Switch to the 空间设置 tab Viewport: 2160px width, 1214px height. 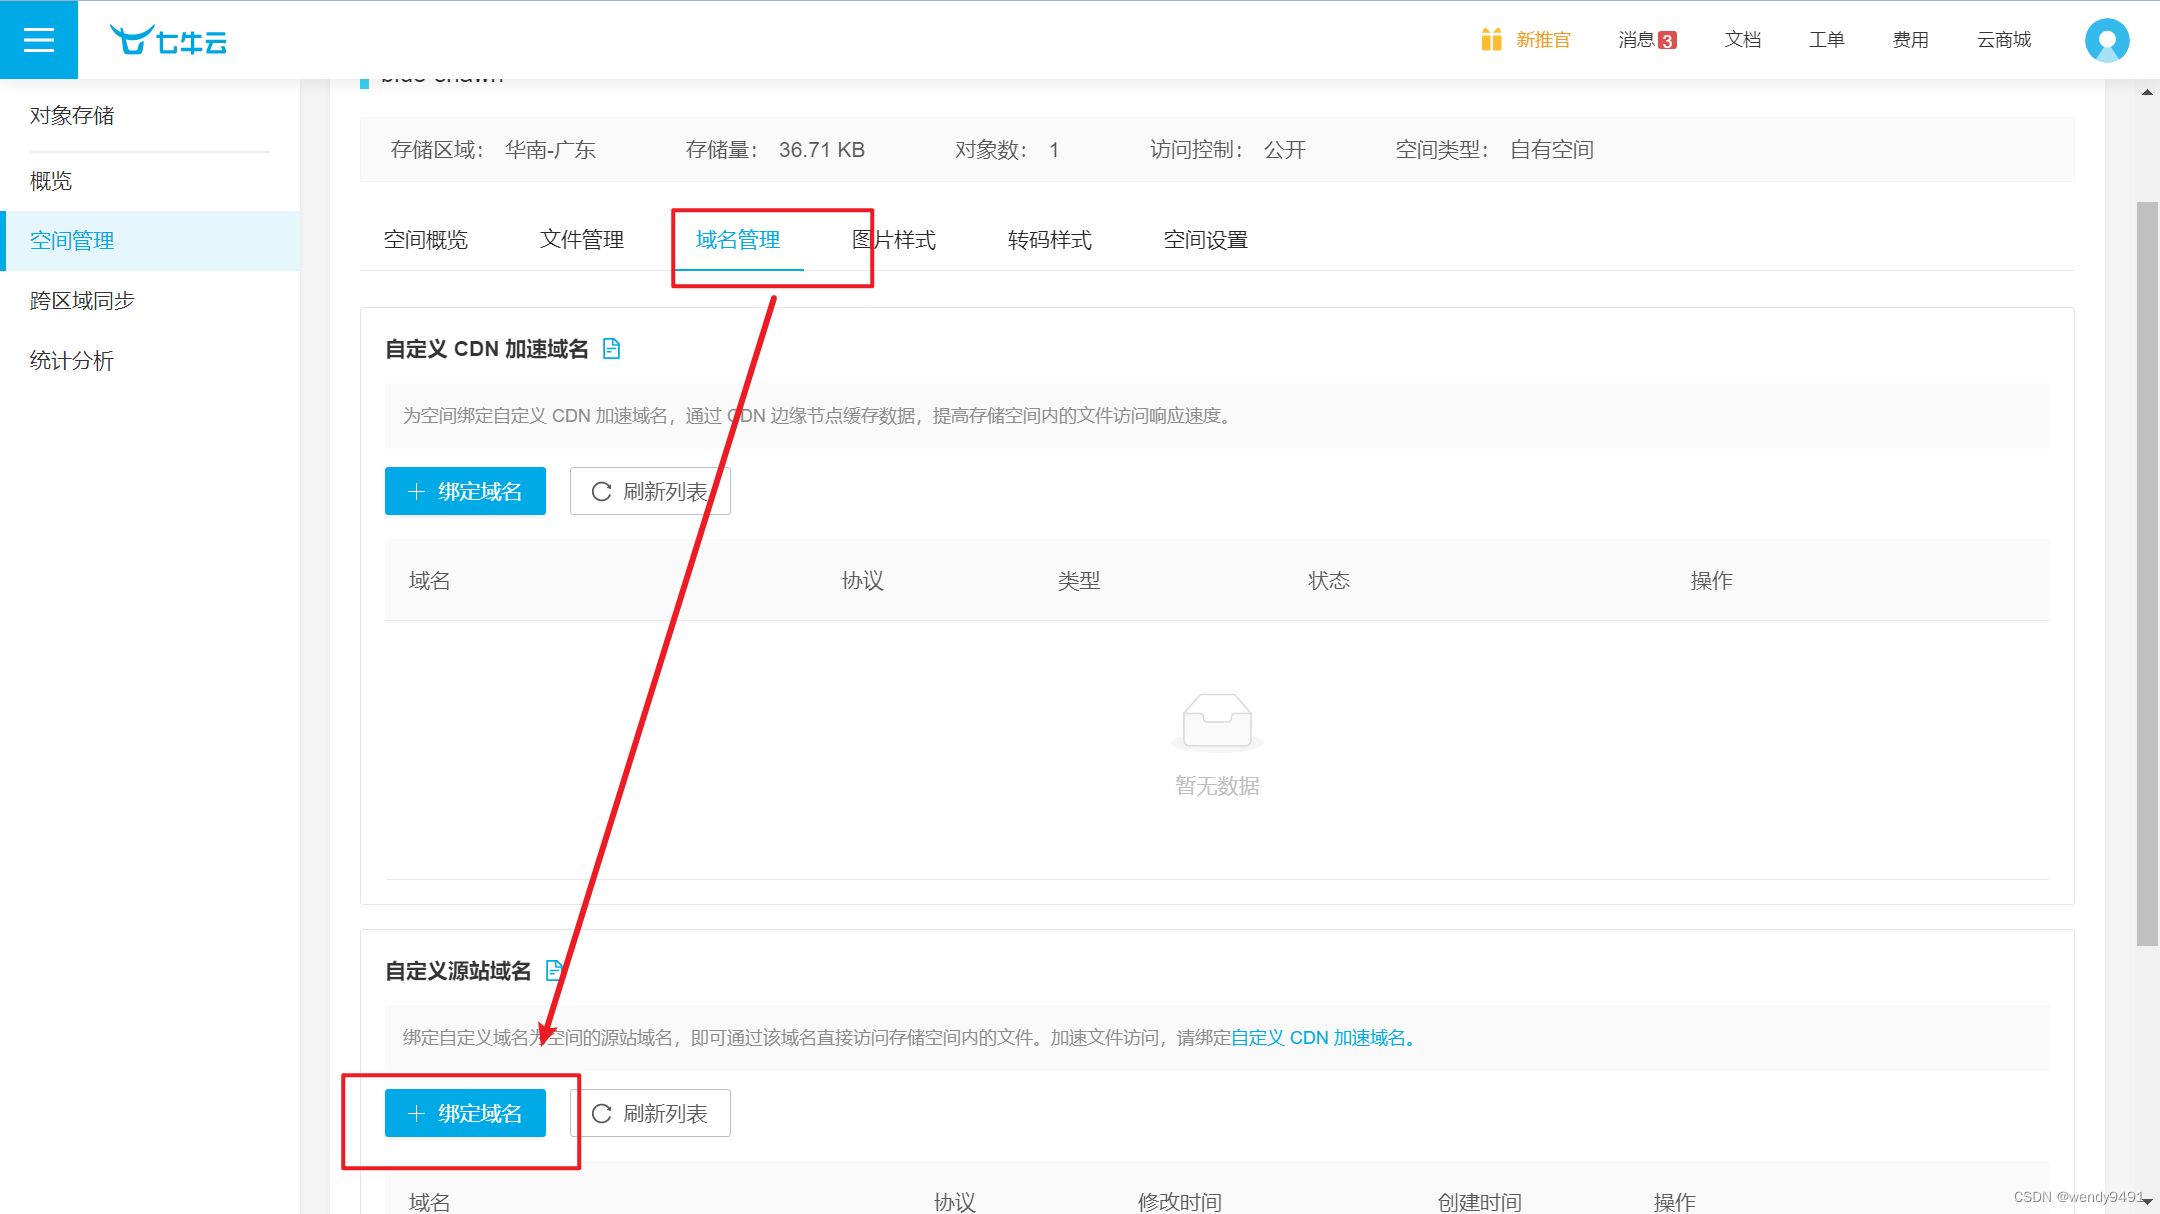(x=1205, y=240)
